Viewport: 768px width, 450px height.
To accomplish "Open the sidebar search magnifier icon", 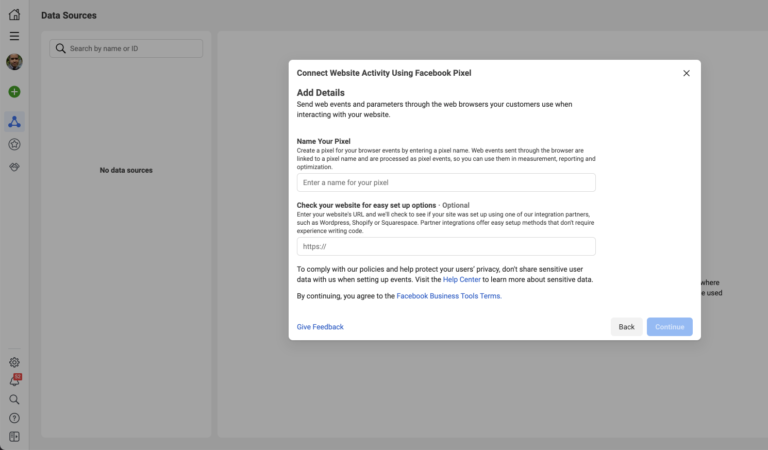I will click(x=14, y=400).
